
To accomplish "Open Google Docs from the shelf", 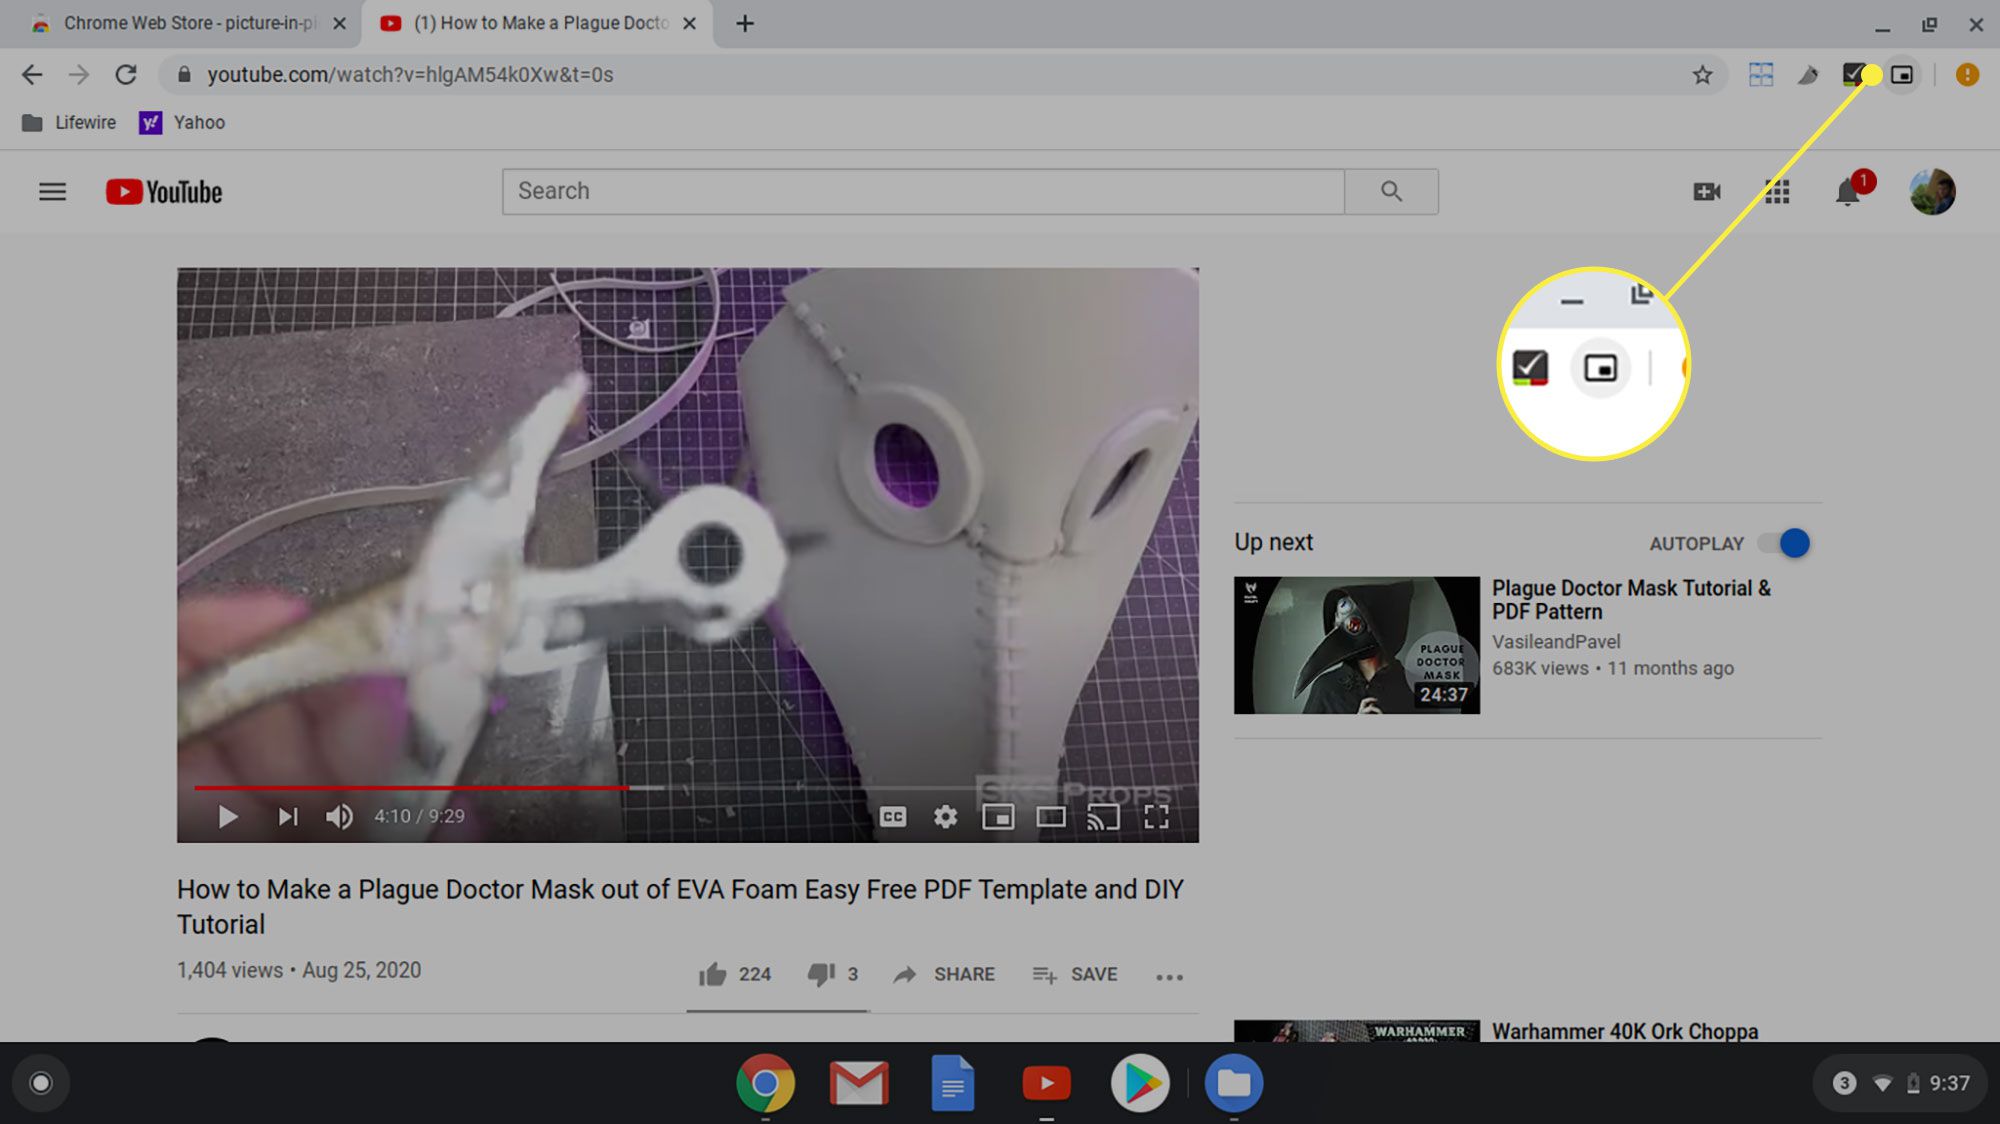I will (952, 1083).
